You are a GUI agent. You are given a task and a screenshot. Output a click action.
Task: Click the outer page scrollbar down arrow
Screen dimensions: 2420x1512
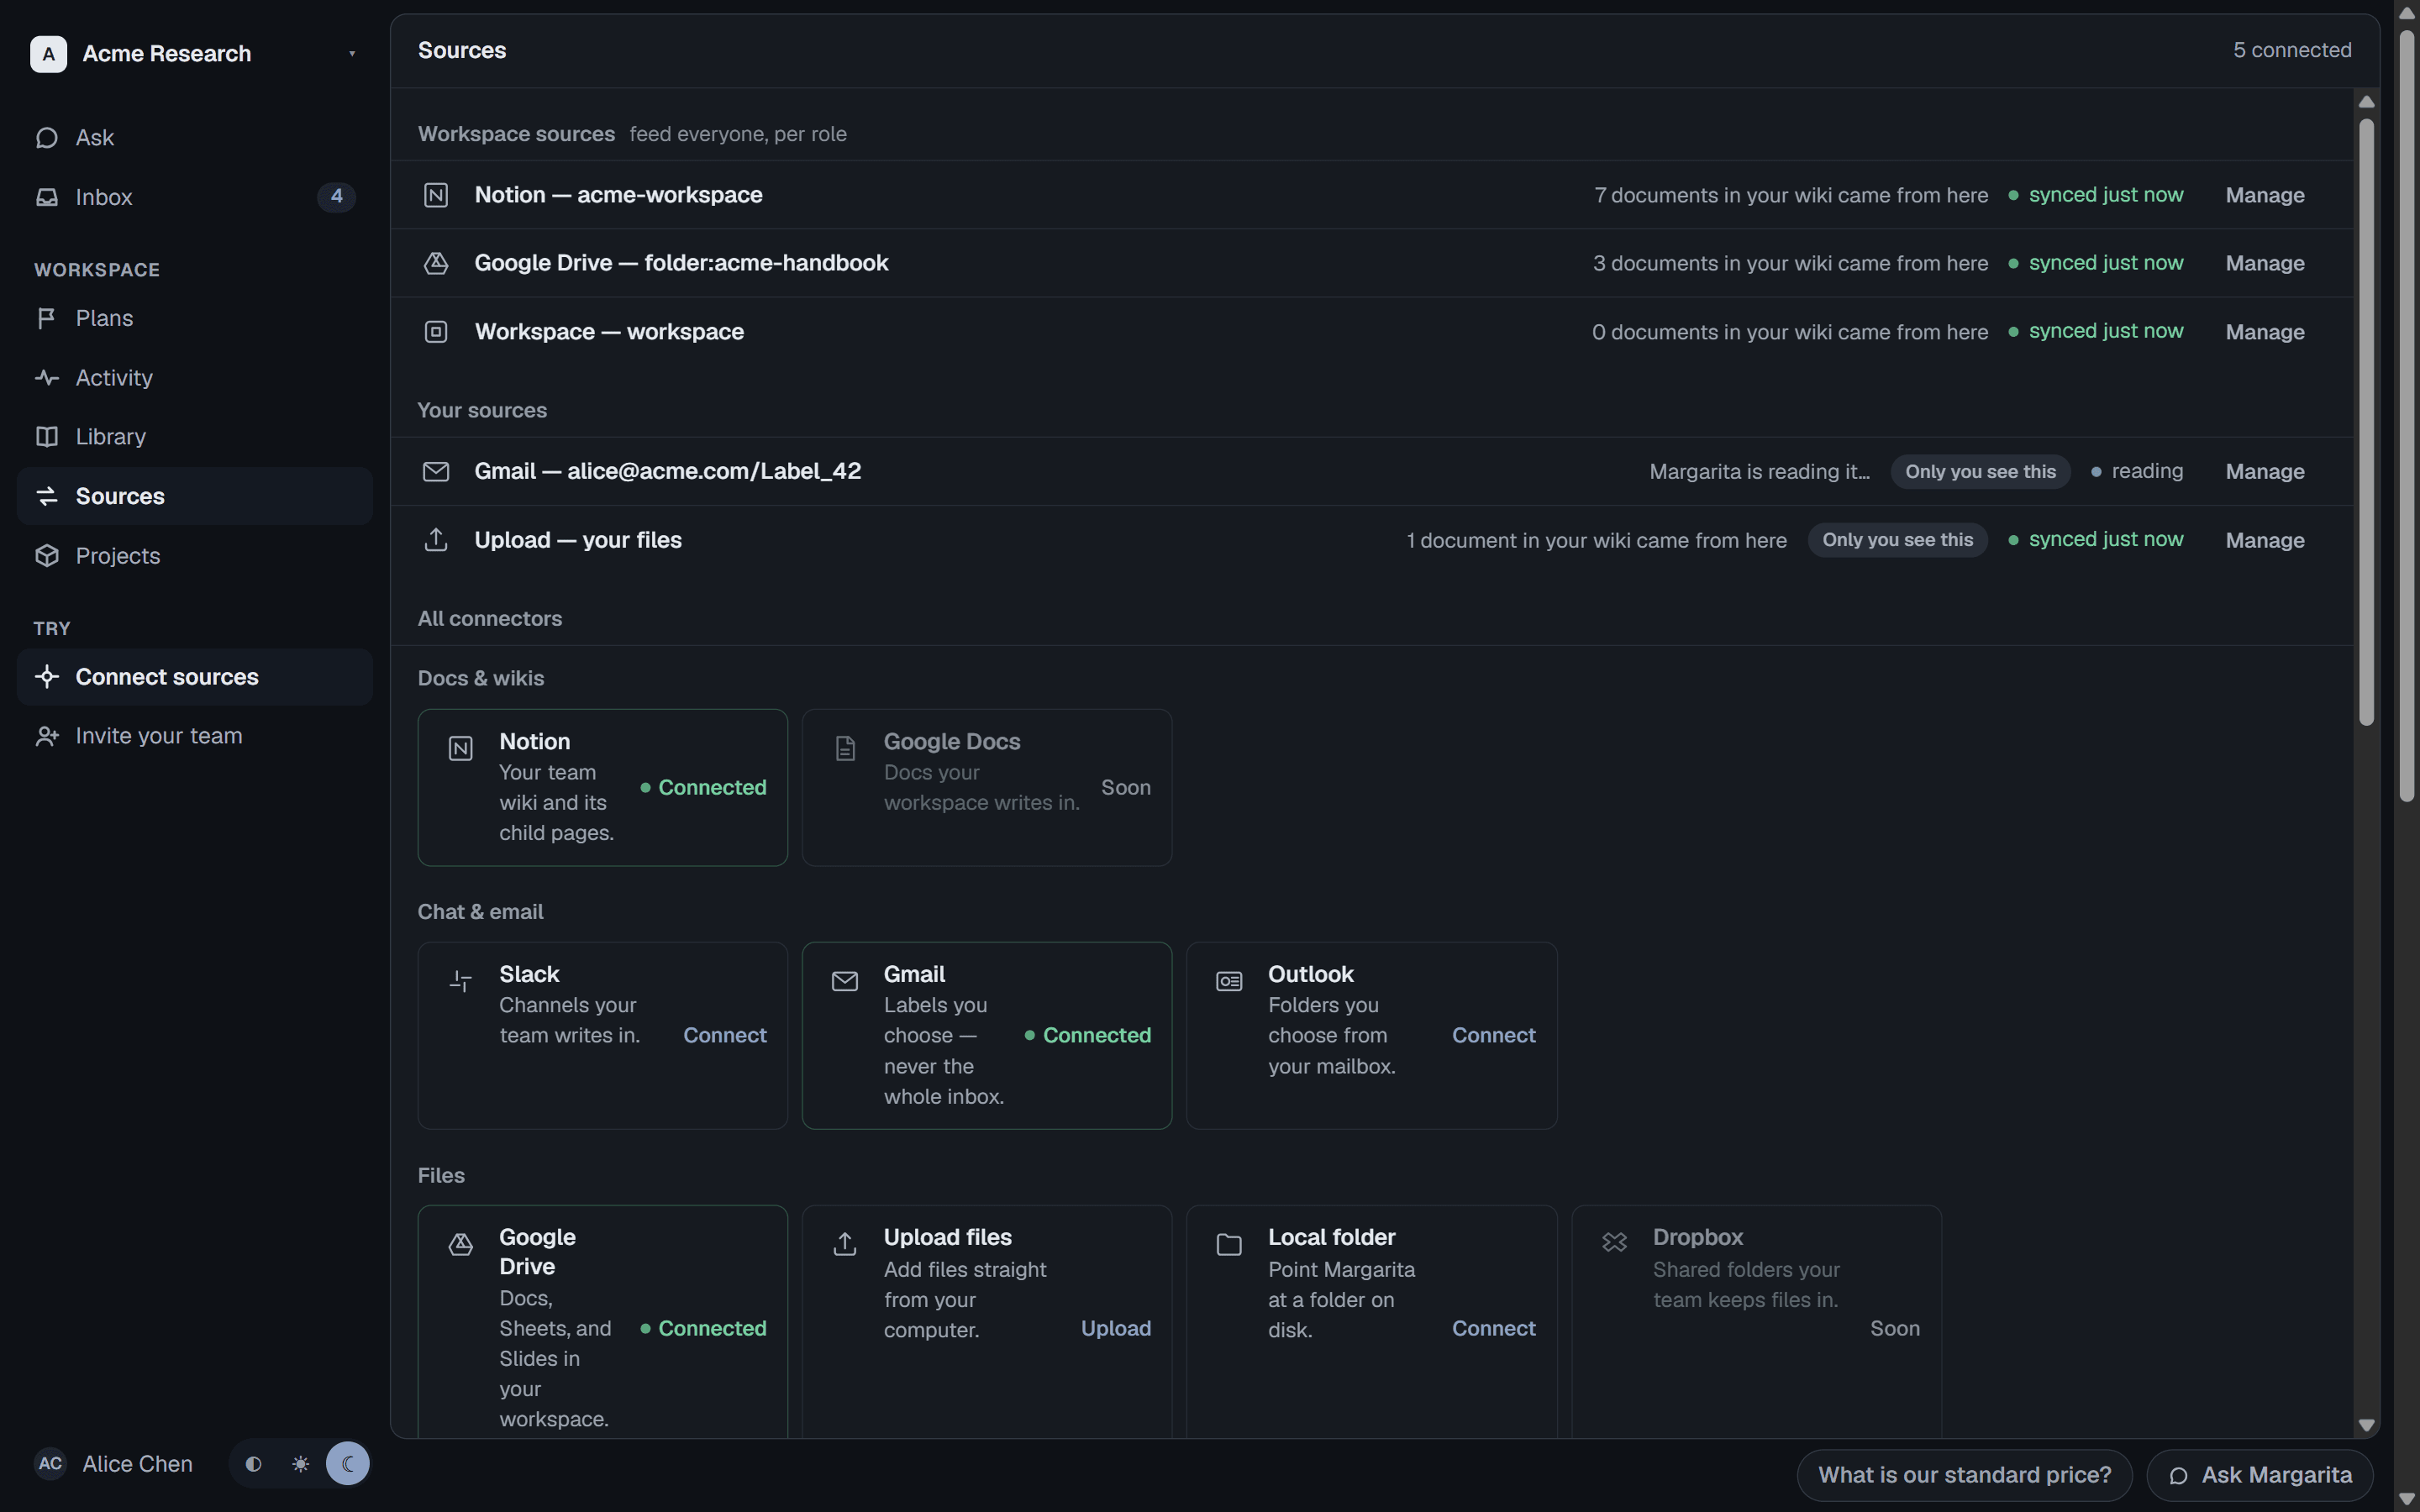coord(2406,1499)
